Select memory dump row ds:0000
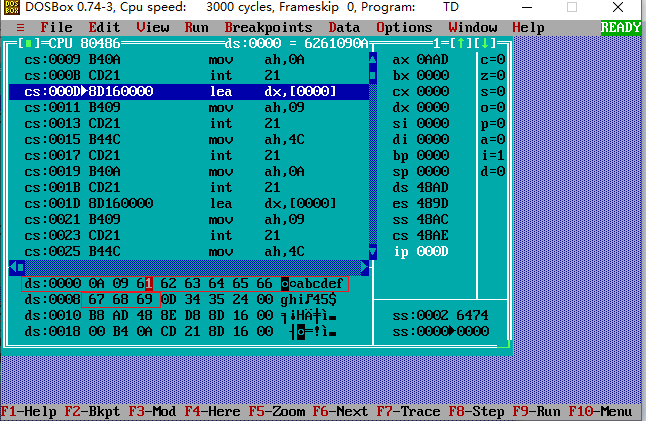The image size is (646, 421). (x=184, y=283)
